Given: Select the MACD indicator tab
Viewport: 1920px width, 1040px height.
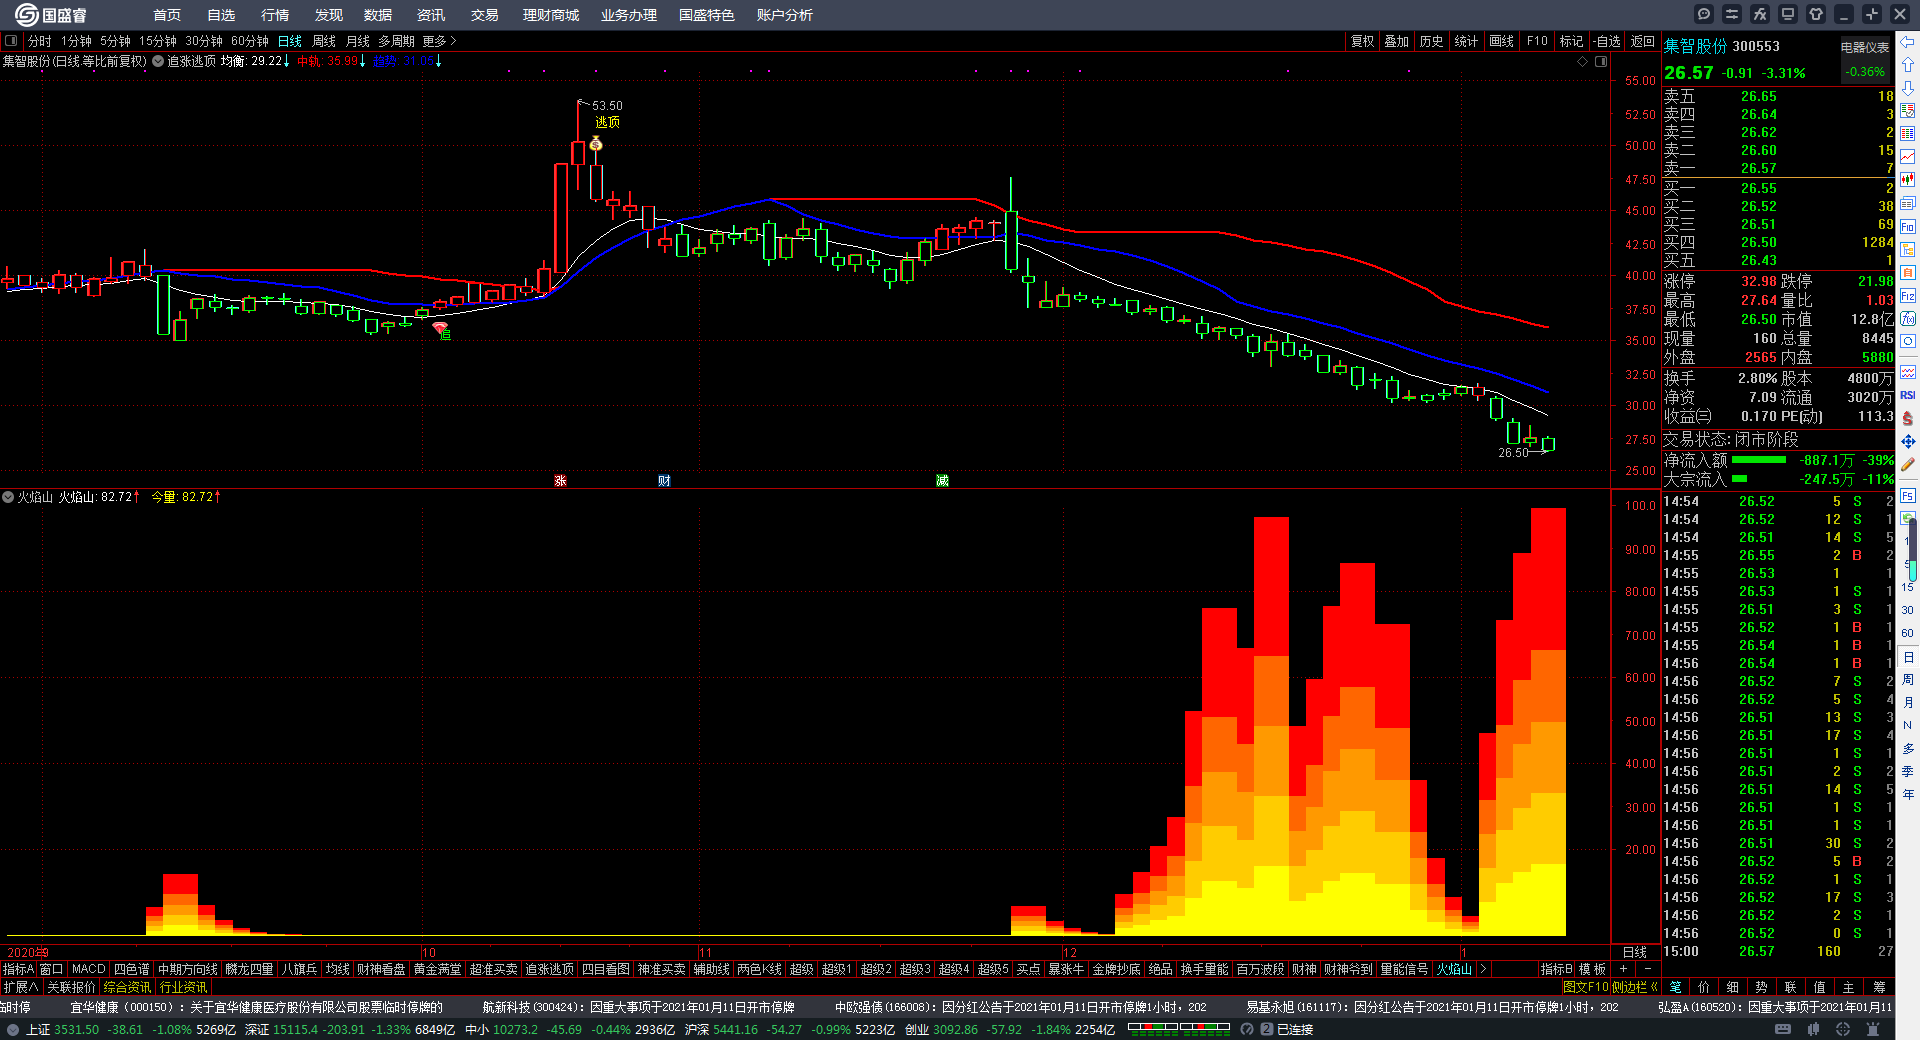Looking at the screenshot, I should click(x=88, y=969).
